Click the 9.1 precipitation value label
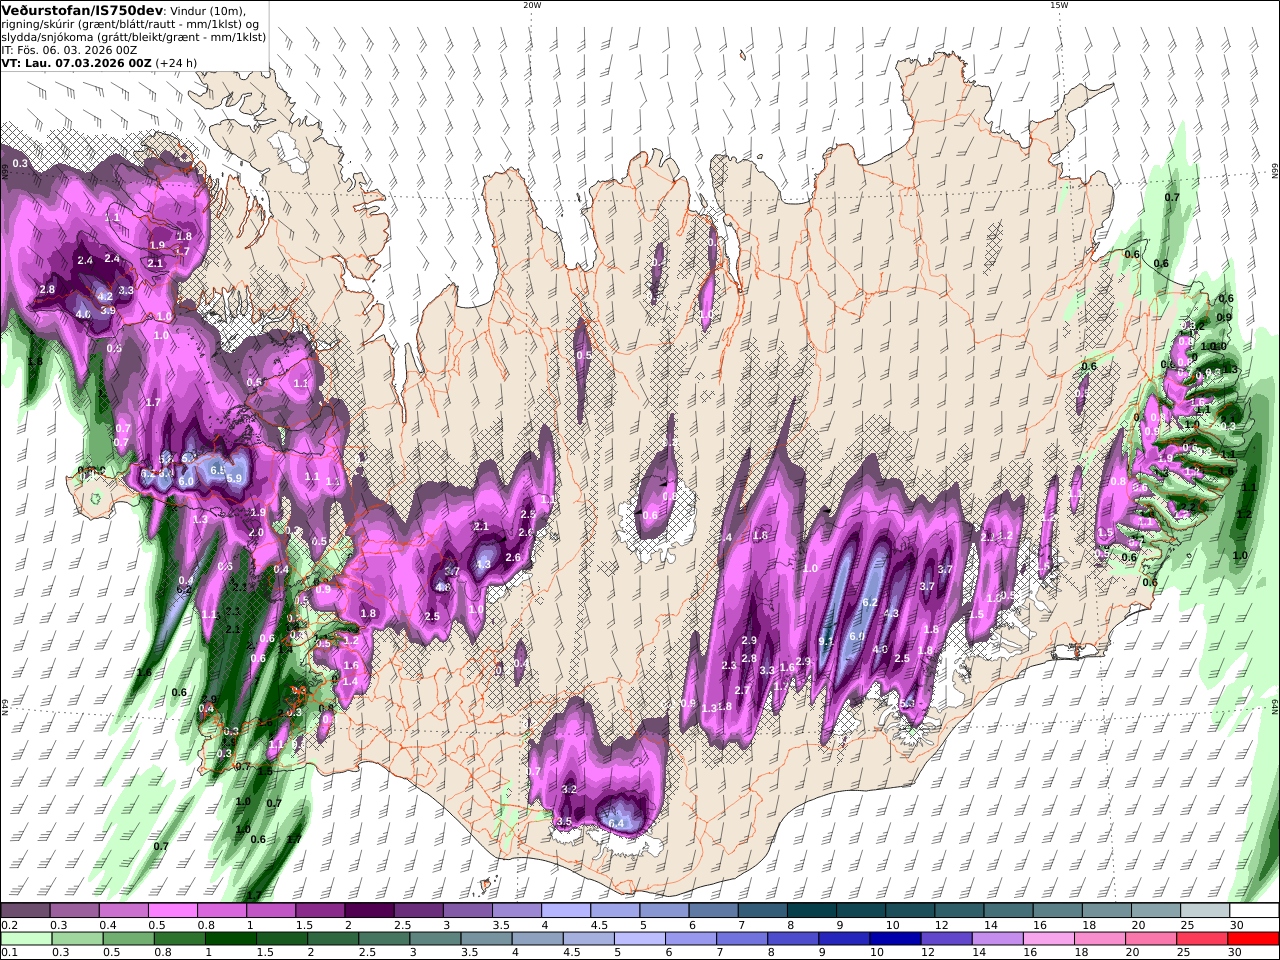 pos(826,642)
